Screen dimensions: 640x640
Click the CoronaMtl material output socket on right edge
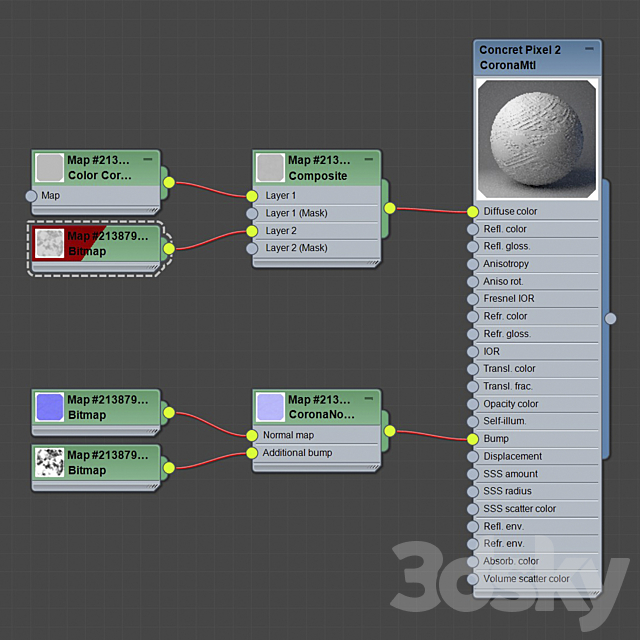[610, 318]
